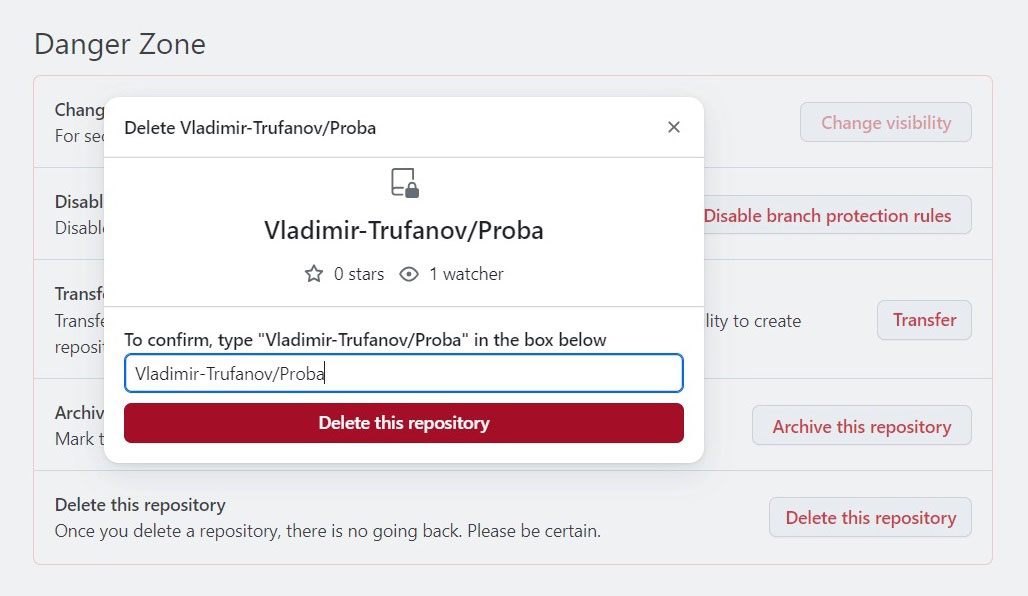Click inside the confirmation text input
1028x596 pixels.
(403, 373)
